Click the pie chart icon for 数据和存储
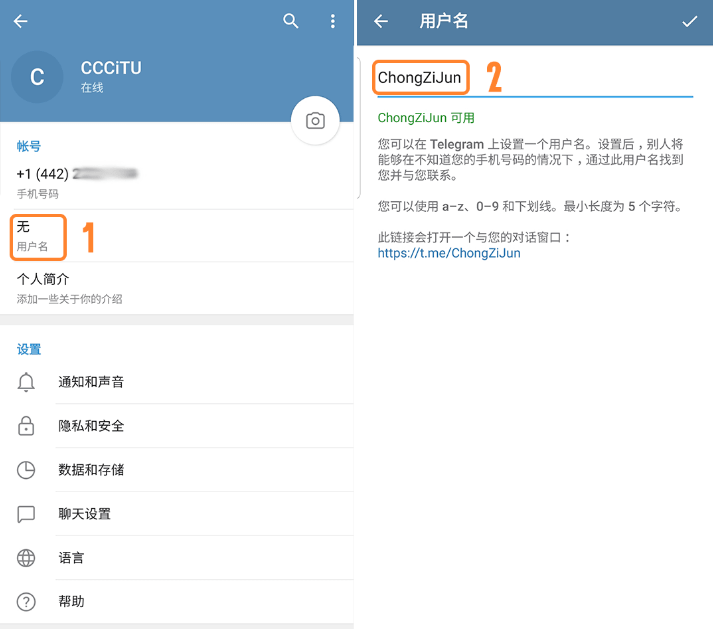This screenshot has height=629, width=713. tap(26, 470)
